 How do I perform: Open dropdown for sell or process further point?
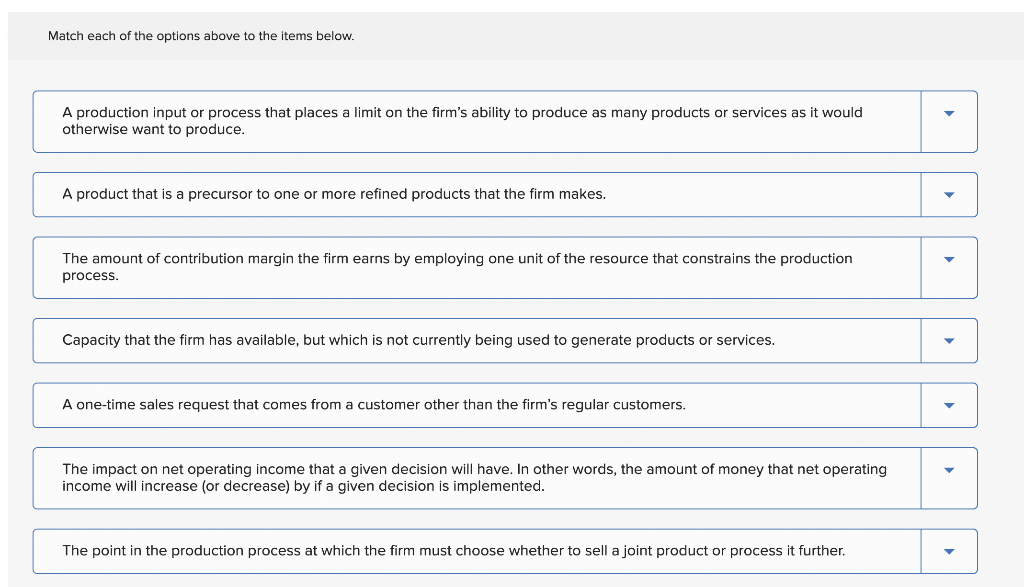949,551
